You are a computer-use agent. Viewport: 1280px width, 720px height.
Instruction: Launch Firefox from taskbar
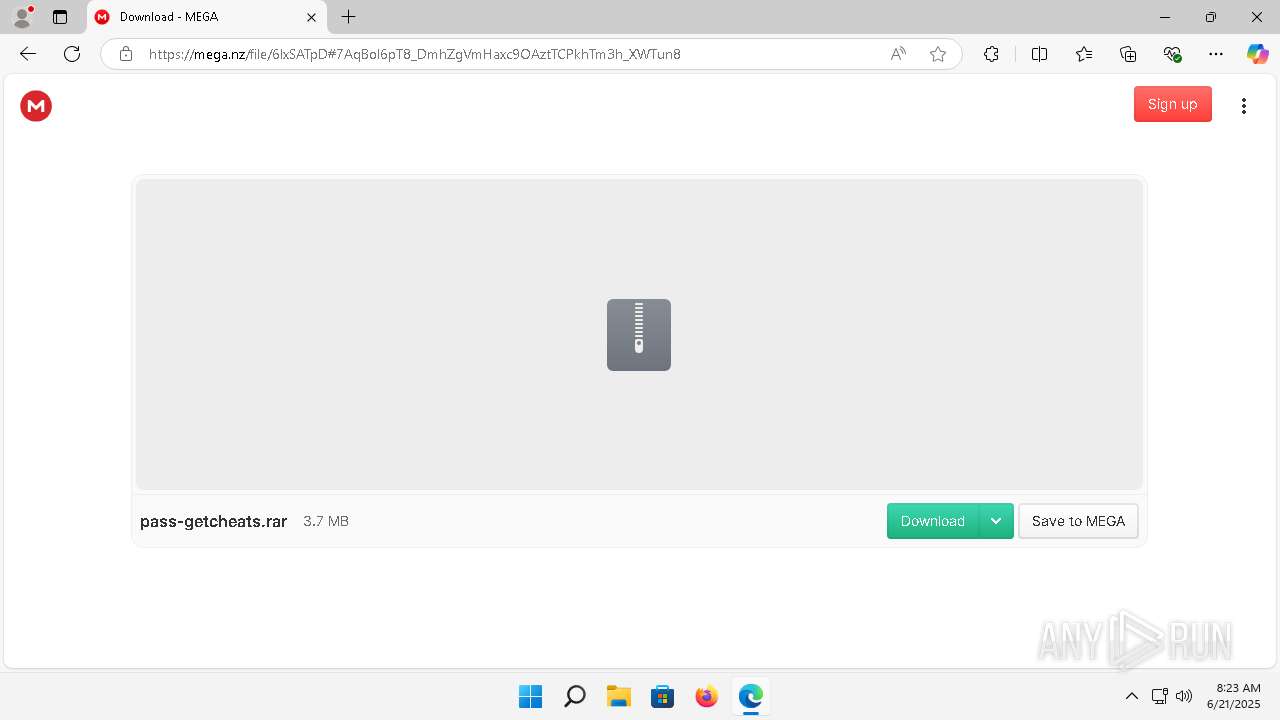(x=706, y=696)
